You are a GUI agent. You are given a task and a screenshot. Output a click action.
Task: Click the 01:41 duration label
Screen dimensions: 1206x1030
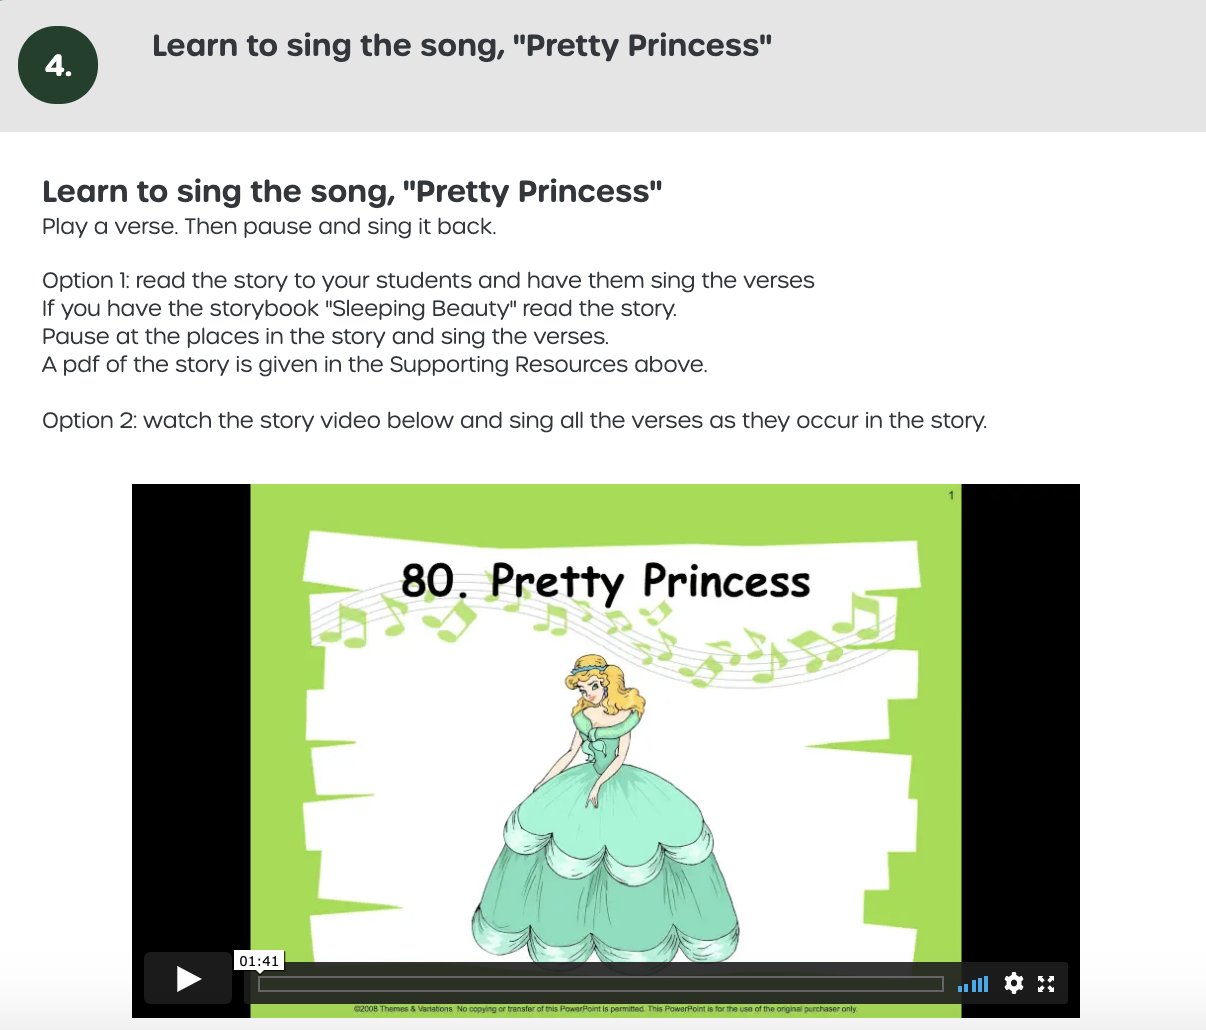tap(259, 961)
